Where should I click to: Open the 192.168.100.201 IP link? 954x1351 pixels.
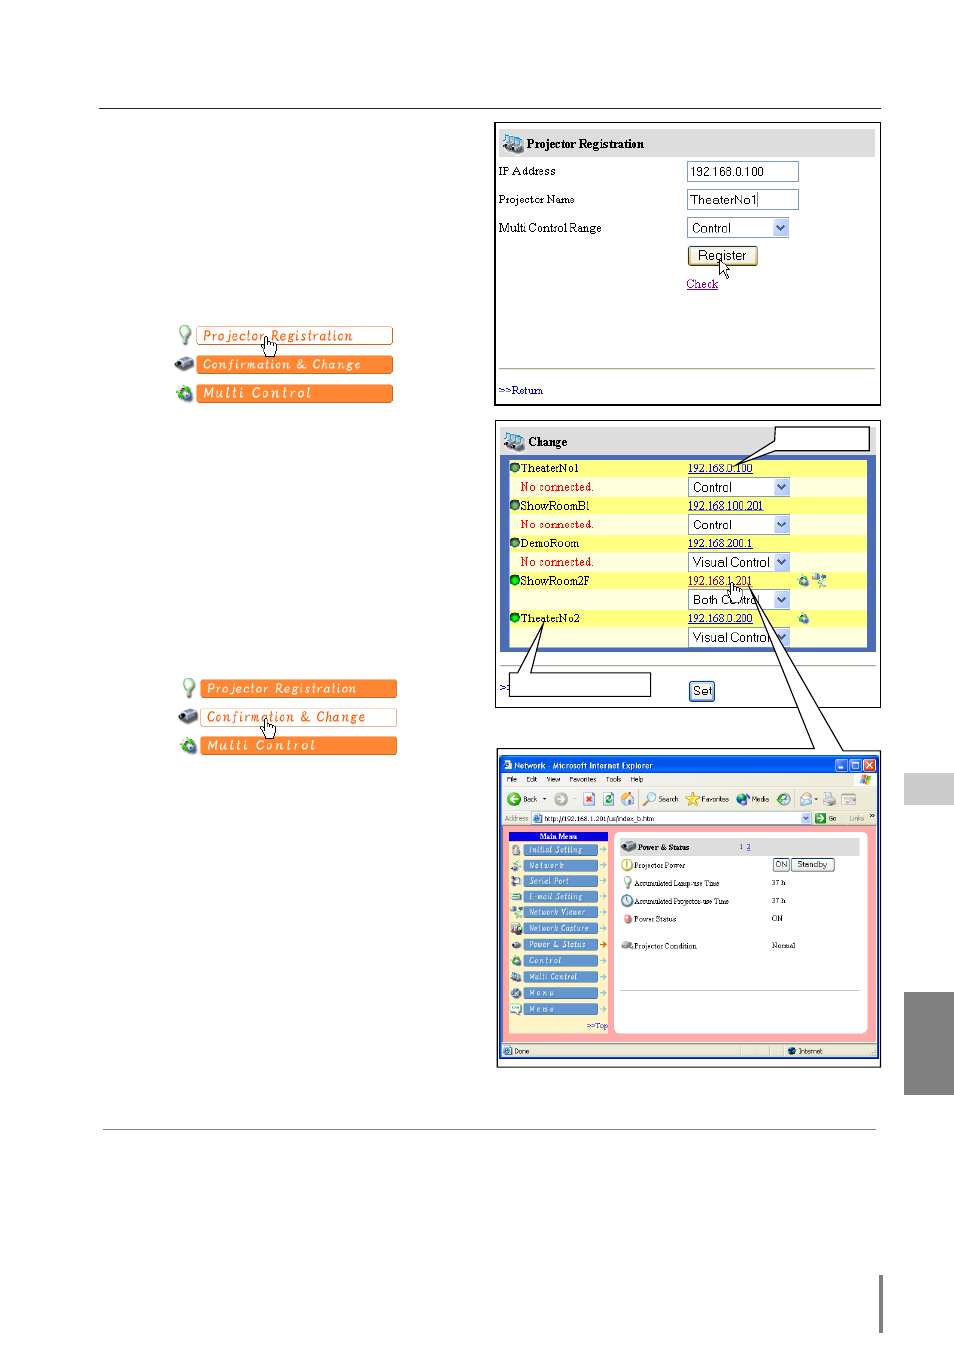click(x=725, y=506)
